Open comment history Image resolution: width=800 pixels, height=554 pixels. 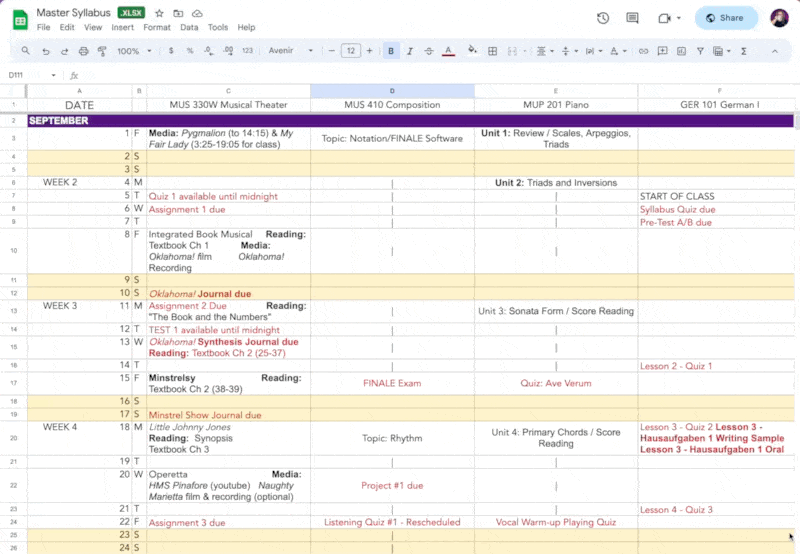point(632,18)
